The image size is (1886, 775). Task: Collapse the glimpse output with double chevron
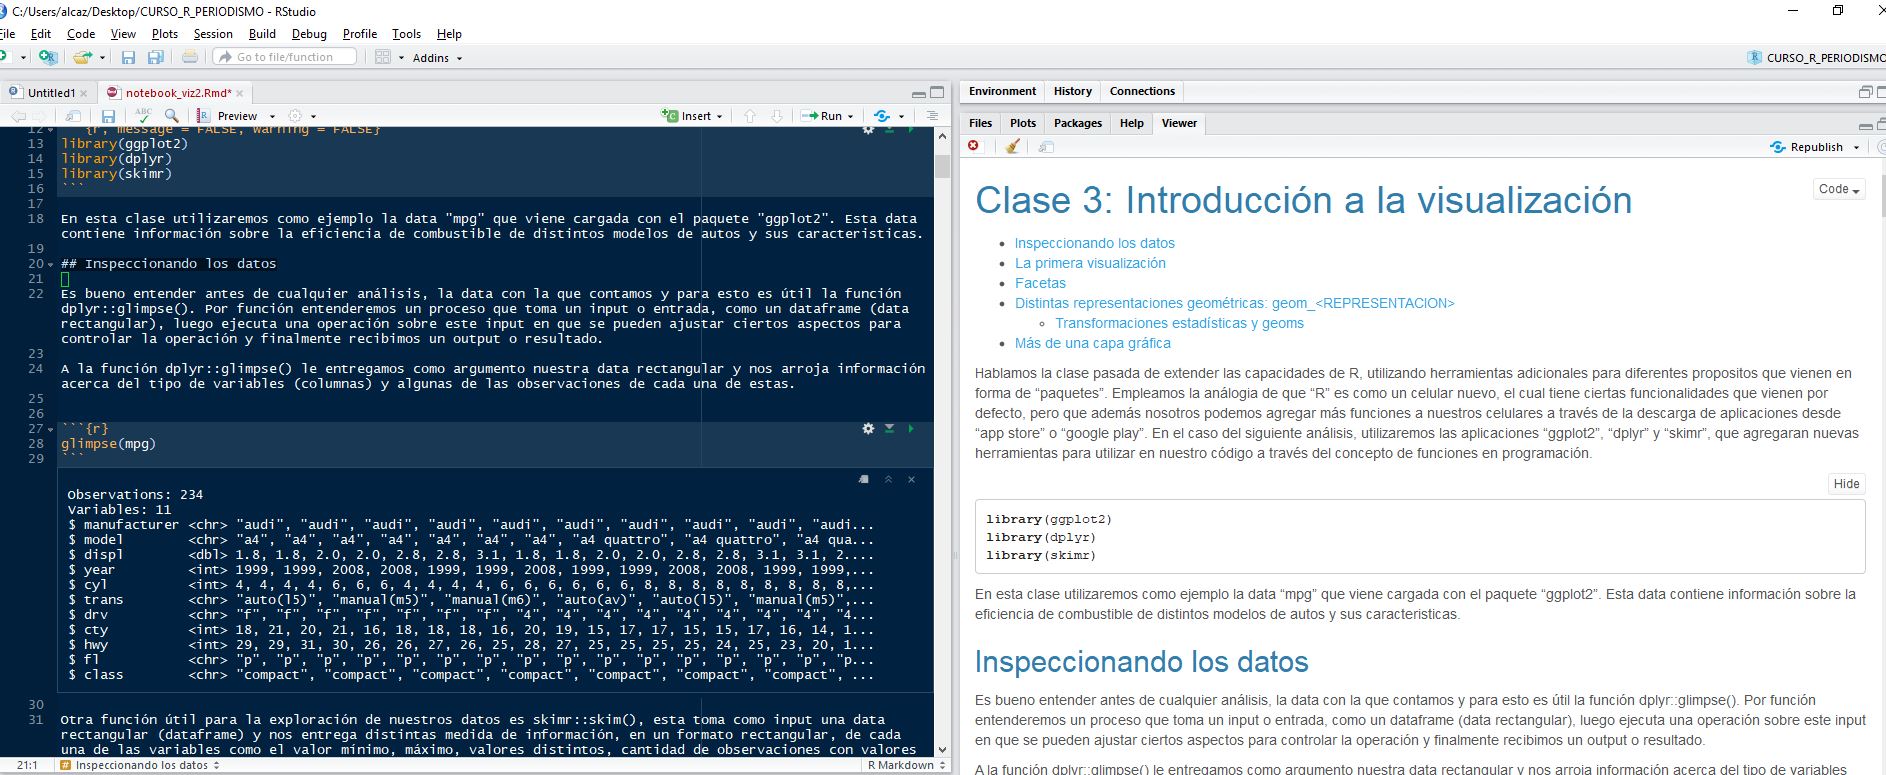888,480
